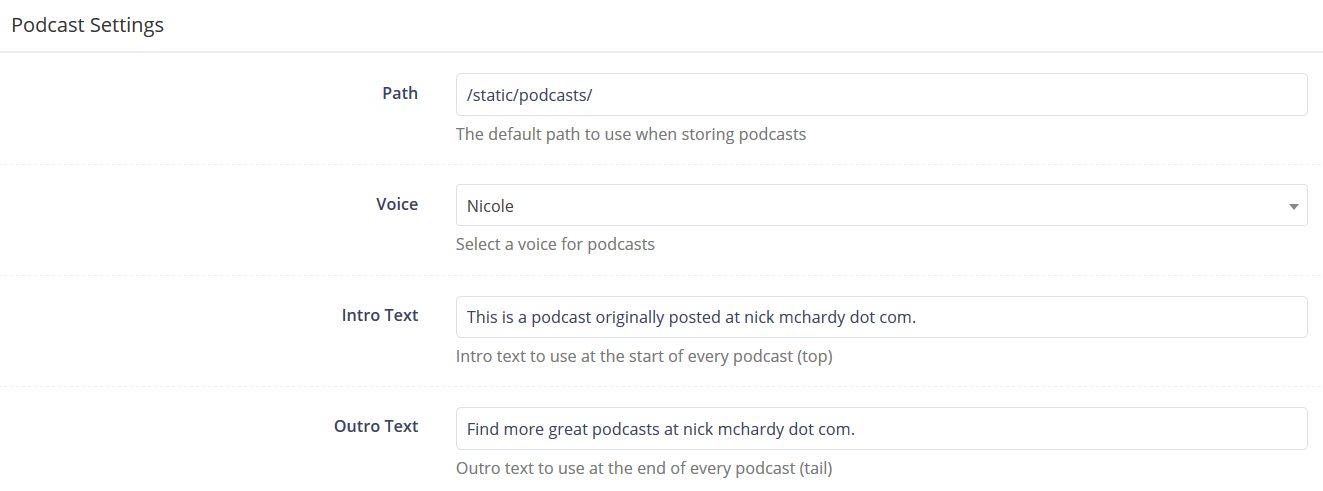
Task: Click the Outro Text field label
Action: coord(376,426)
